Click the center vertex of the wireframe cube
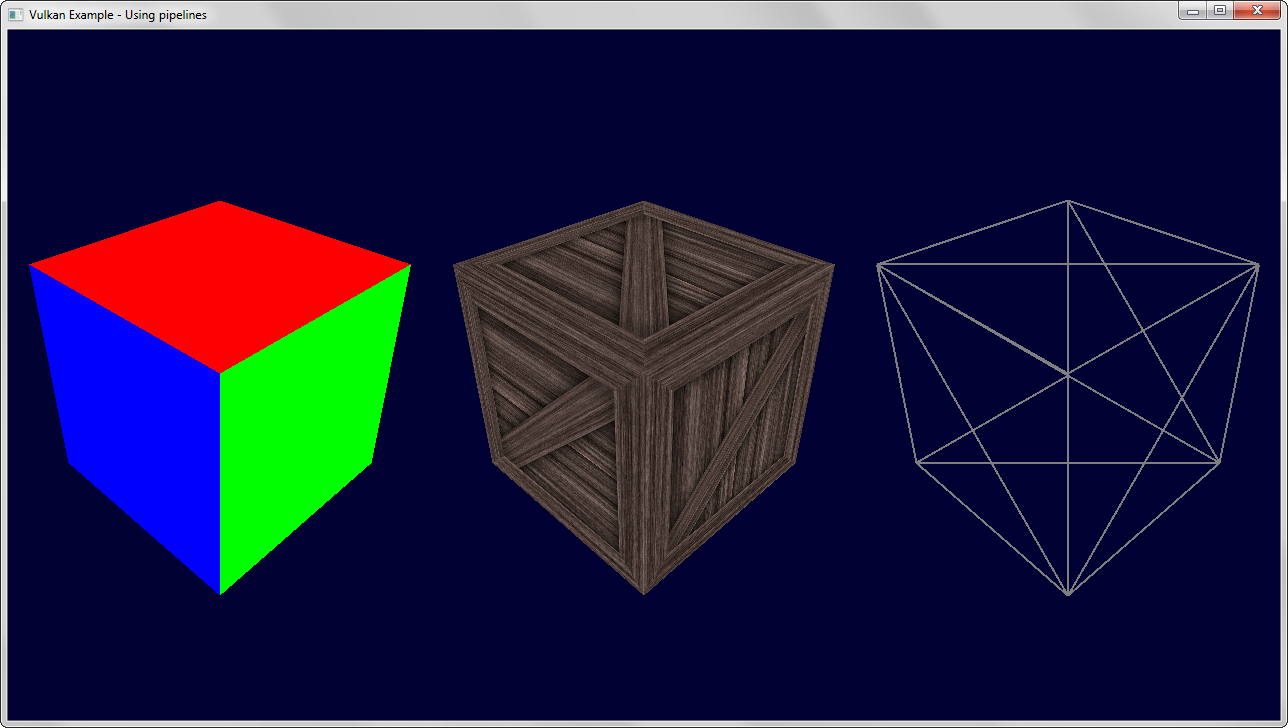The image size is (1288, 728). pyautogui.click(x=1068, y=375)
